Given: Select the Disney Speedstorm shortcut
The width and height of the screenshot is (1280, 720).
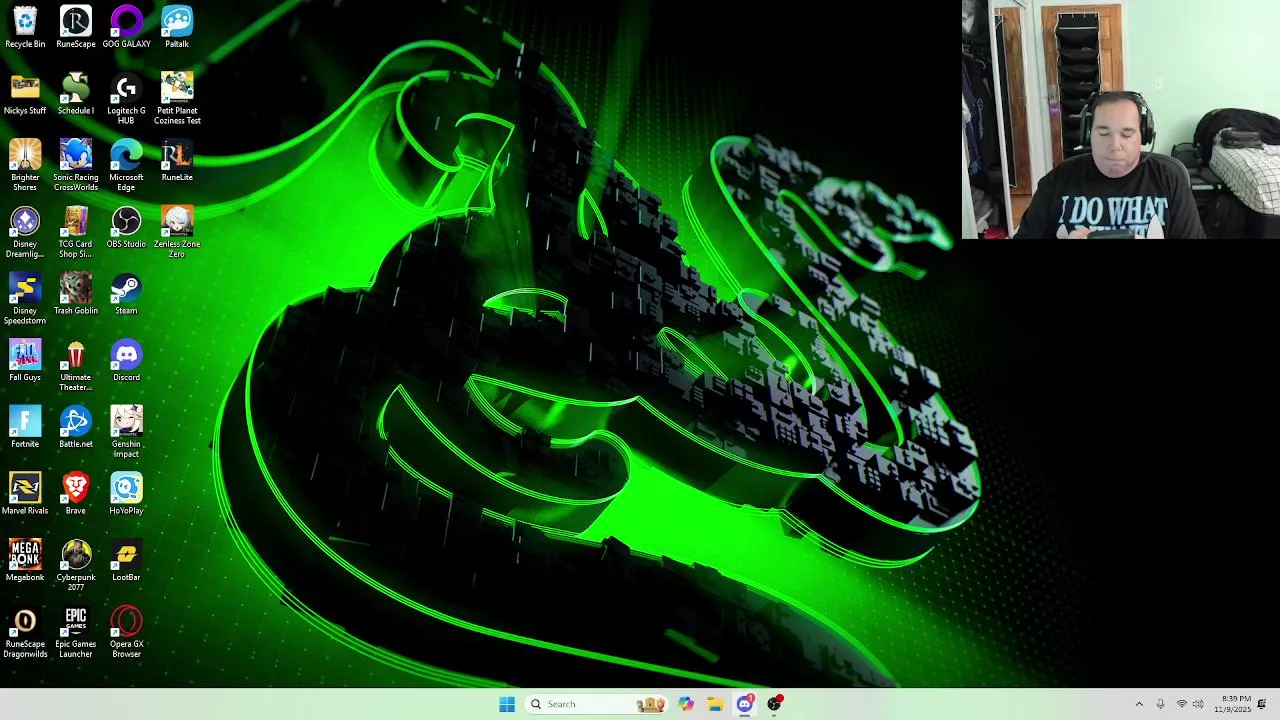Looking at the screenshot, I should pos(25,299).
